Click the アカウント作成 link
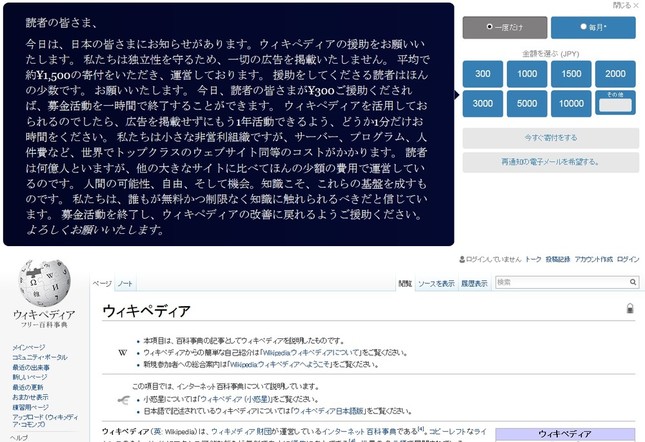Image resolution: width=645 pixels, height=442 pixels. point(593,259)
